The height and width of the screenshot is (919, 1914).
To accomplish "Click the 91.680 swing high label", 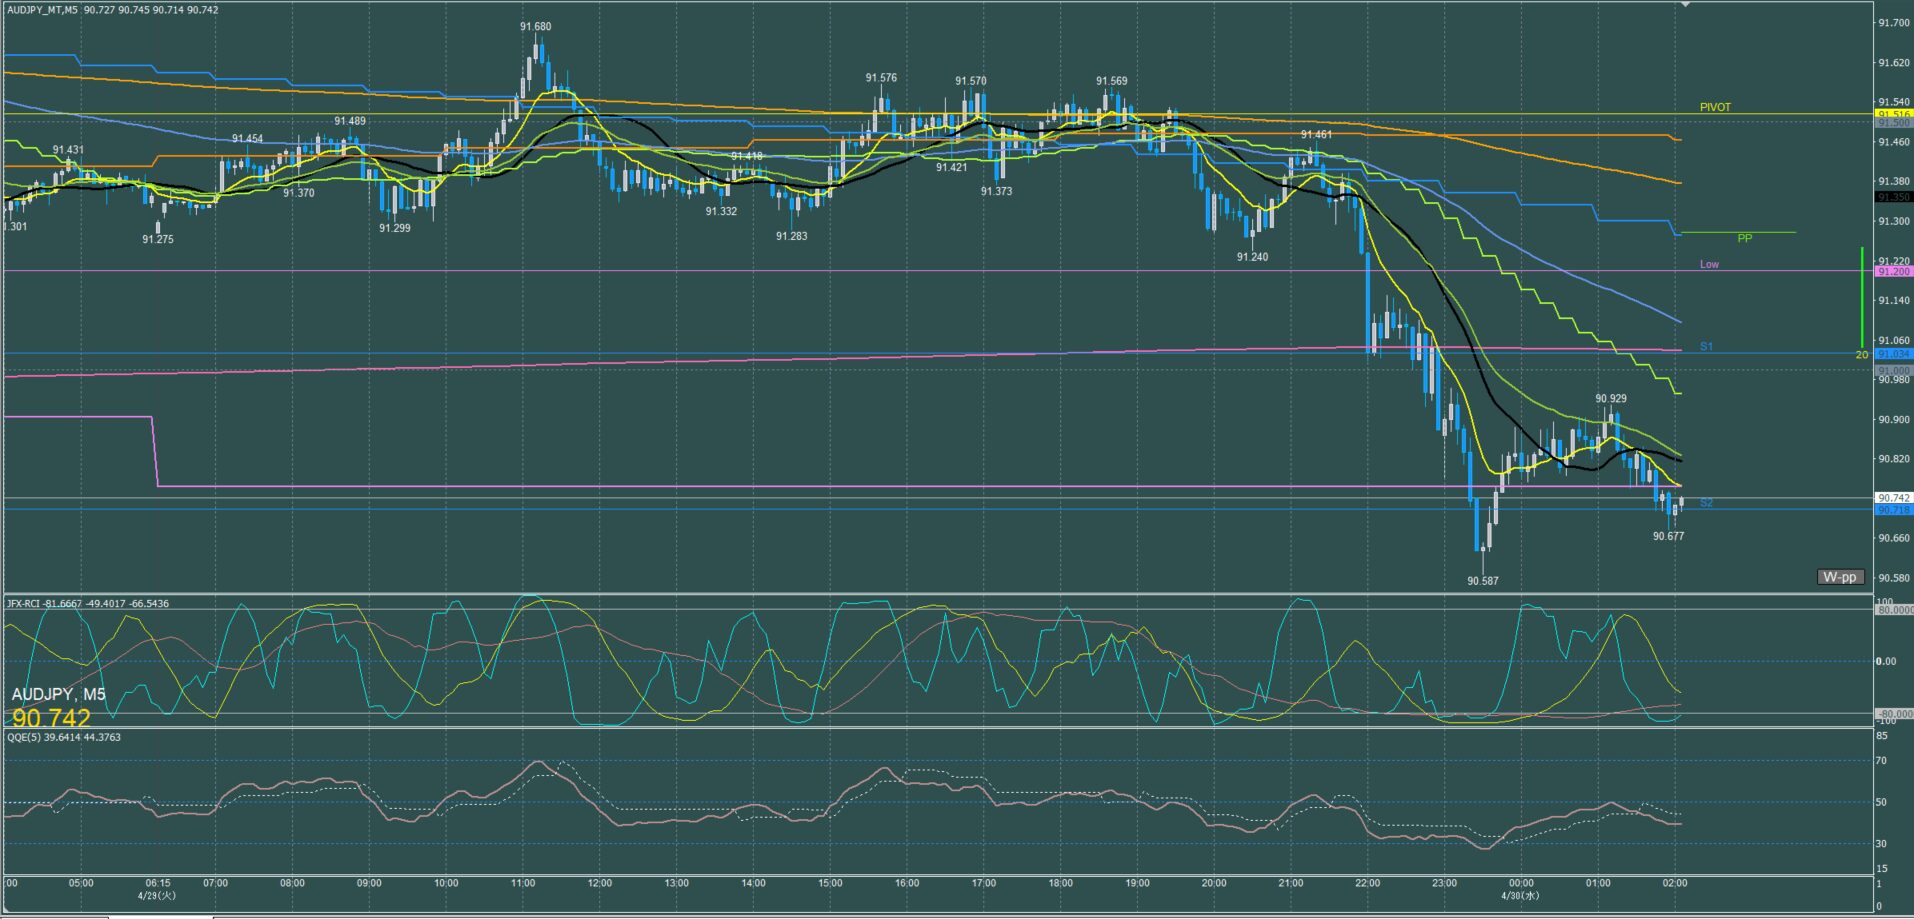I will tap(535, 27).
